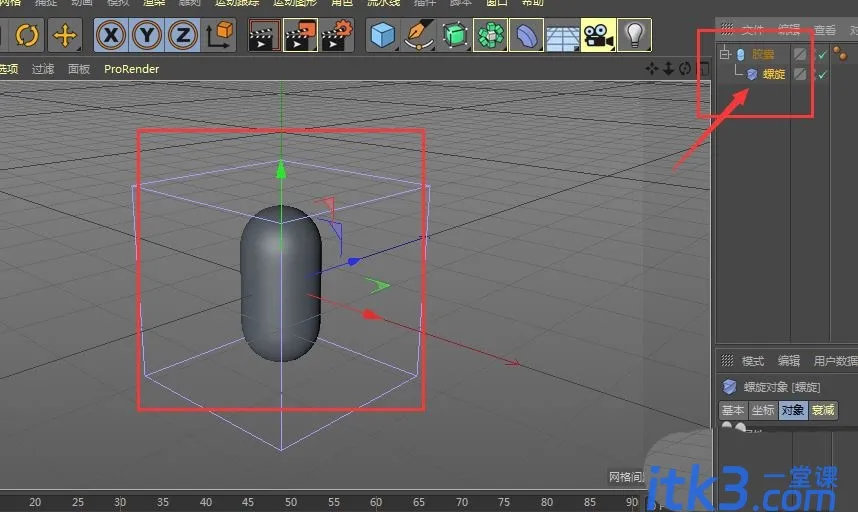This screenshot has height=512, width=858.
Task: Open the Bend deformer icon
Action: [526, 36]
